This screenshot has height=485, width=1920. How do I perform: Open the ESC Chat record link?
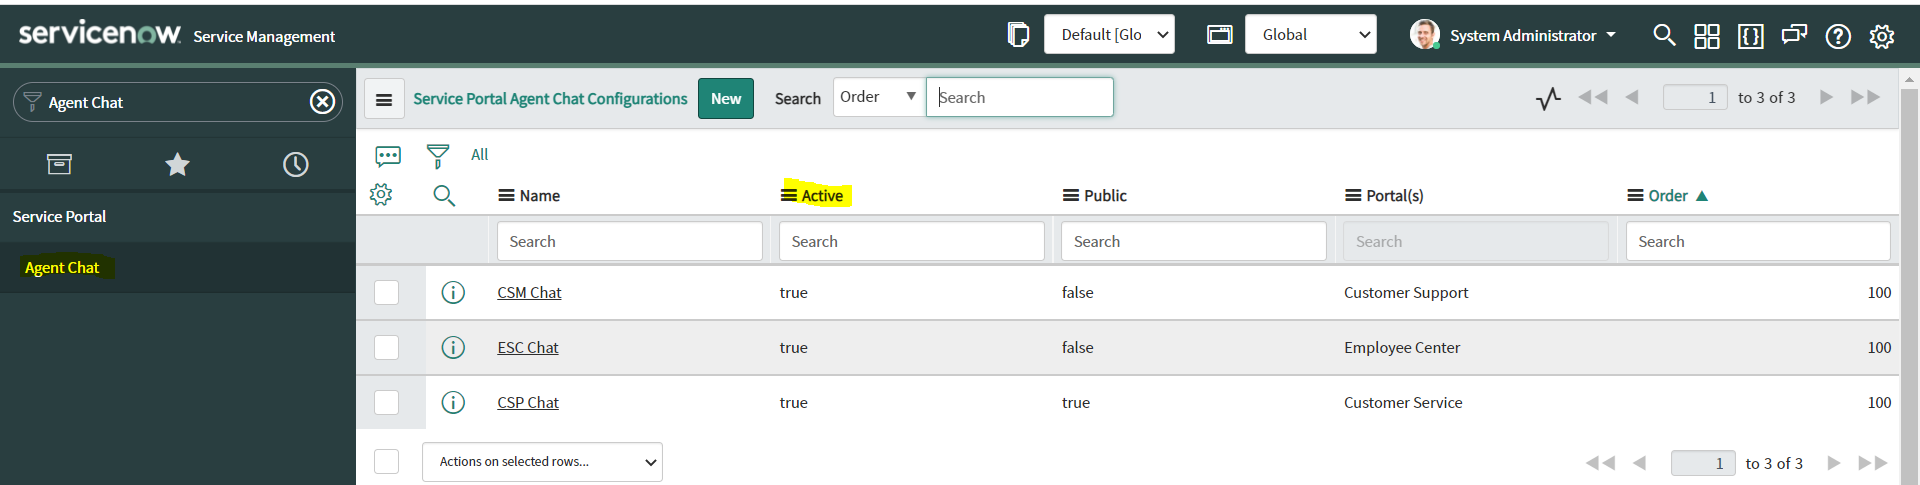(x=527, y=347)
